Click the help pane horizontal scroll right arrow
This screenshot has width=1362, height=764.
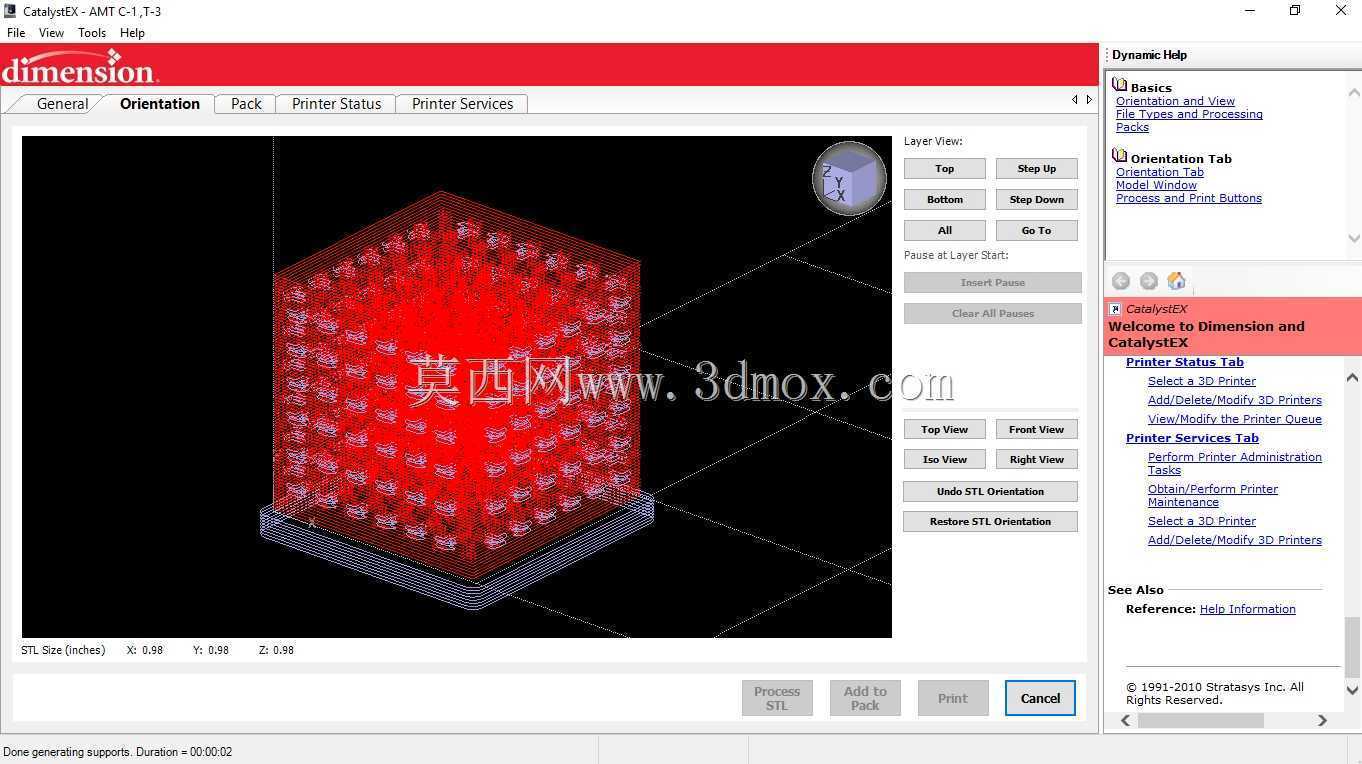pos(1322,720)
